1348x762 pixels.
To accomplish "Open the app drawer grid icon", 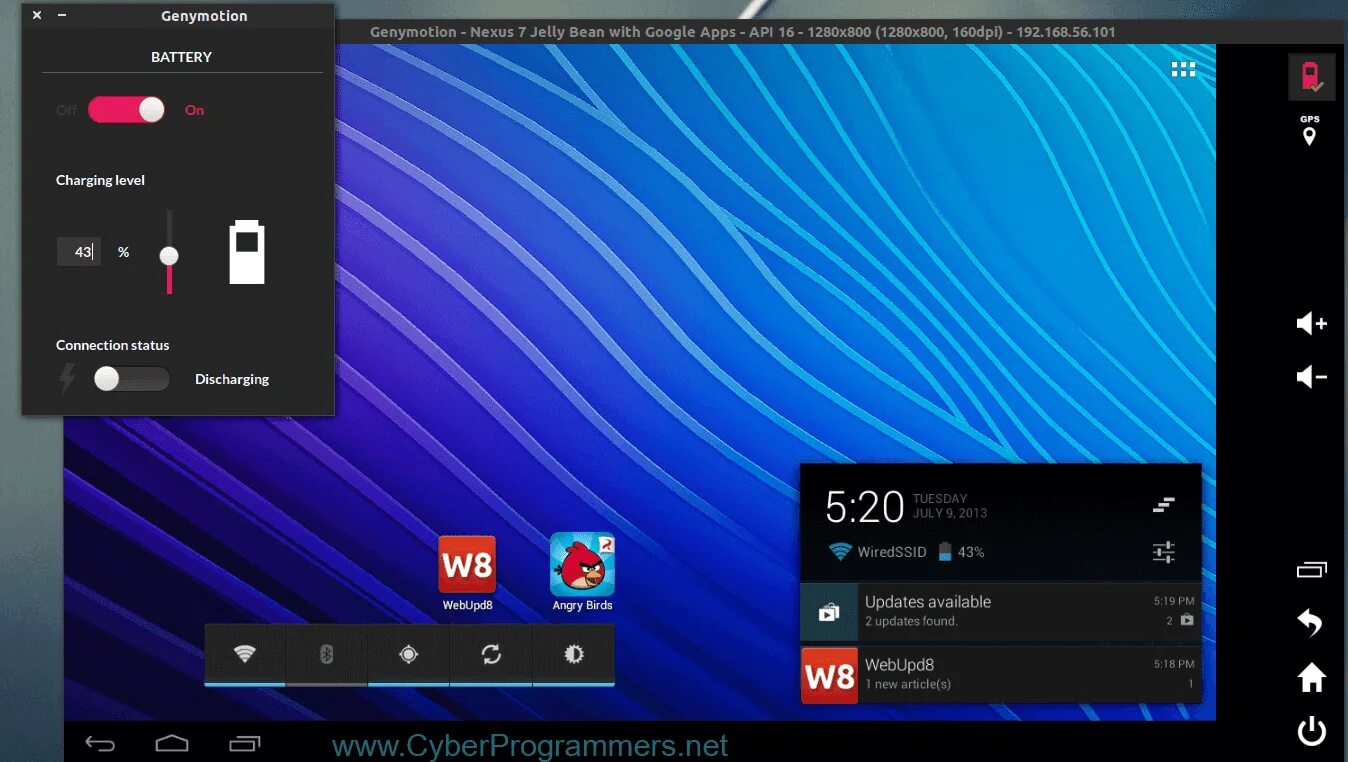I will [1183, 68].
